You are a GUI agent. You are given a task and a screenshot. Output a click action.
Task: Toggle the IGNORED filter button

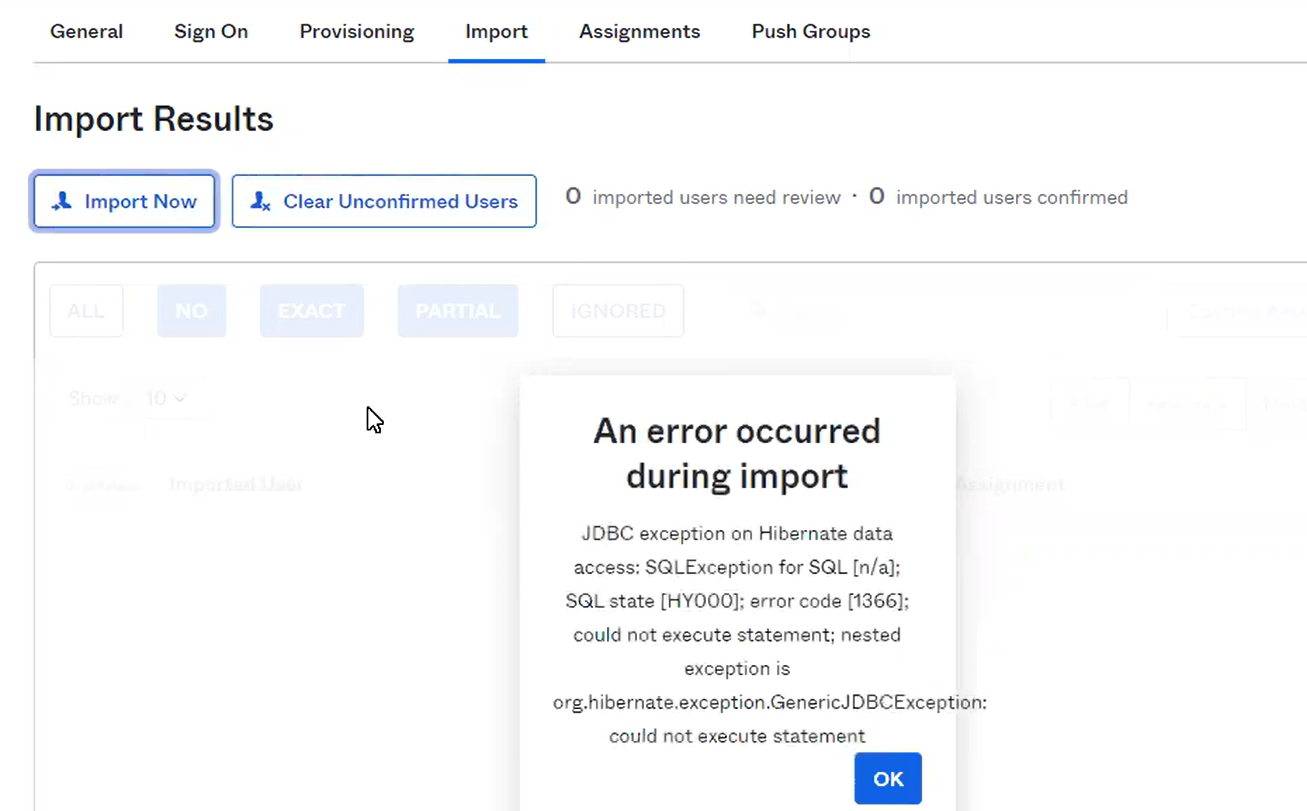point(617,311)
